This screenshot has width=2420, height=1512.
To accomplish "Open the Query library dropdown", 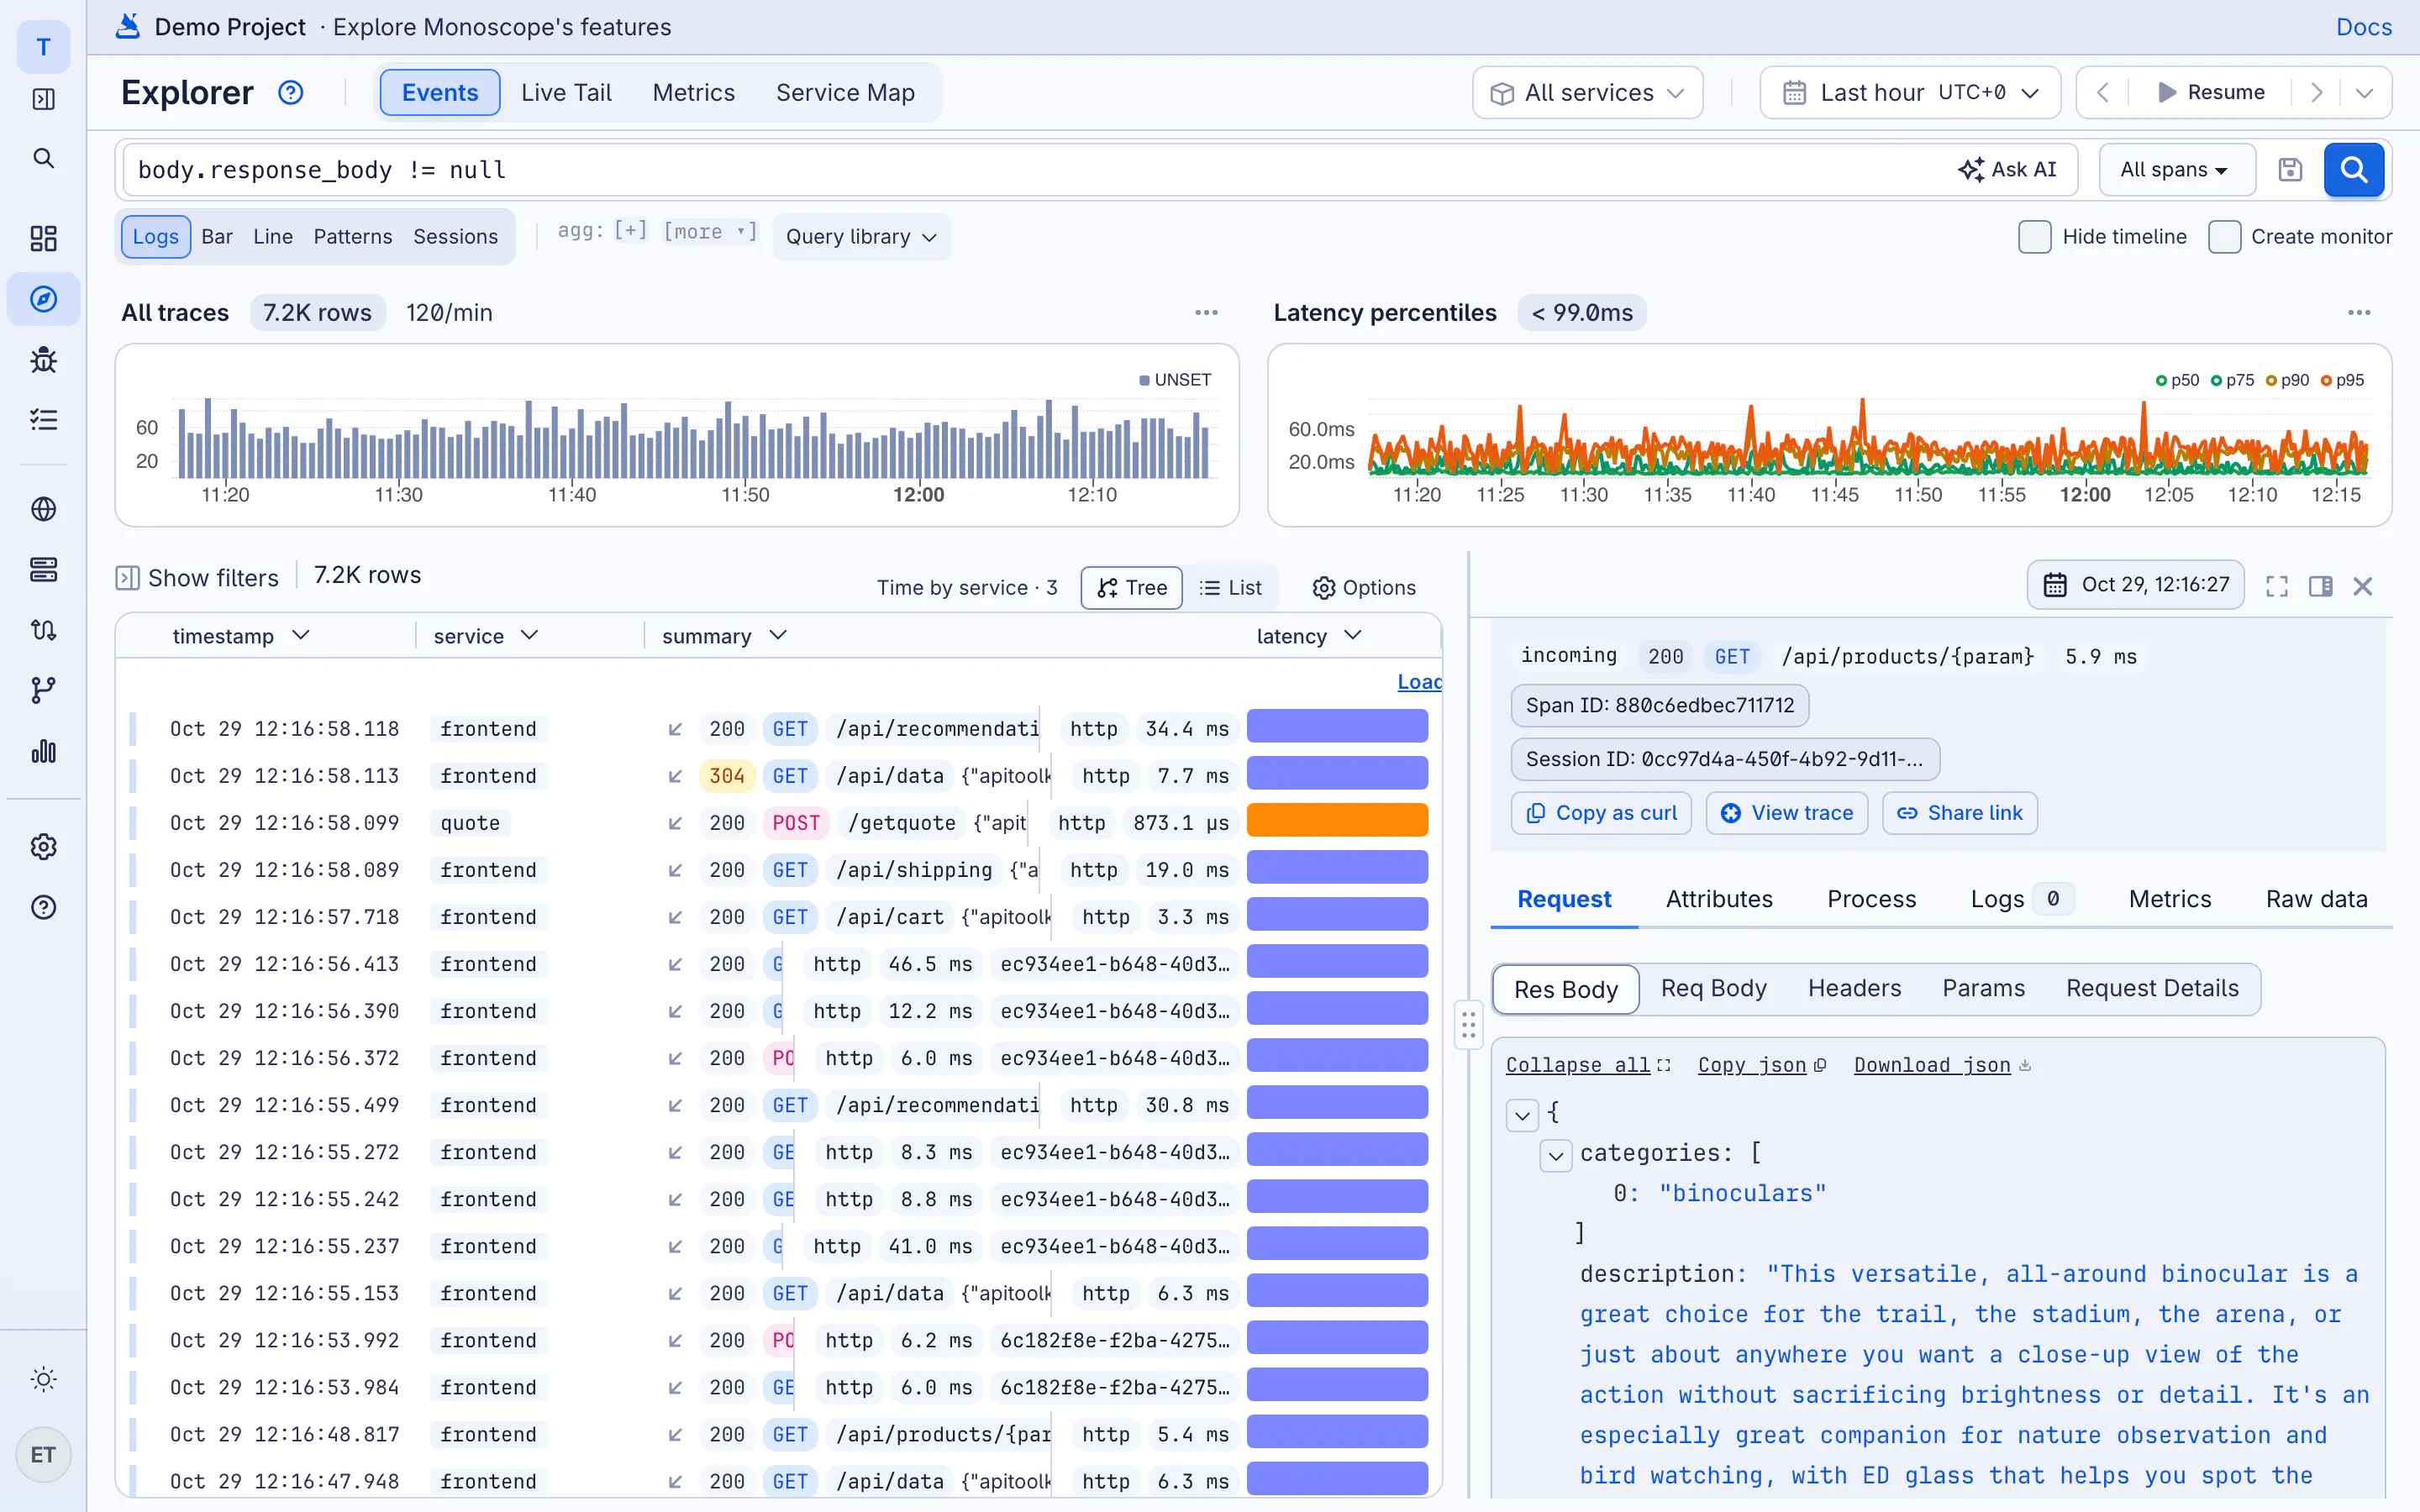I will pyautogui.click(x=861, y=237).
